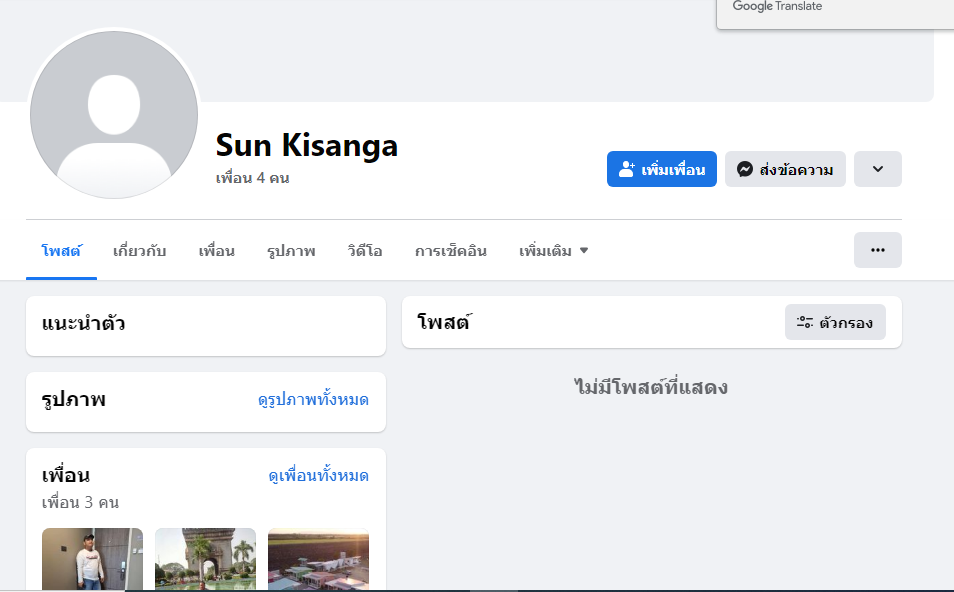Click the เพื่อน 3 คน text
The width and height of the screenshot is (954, 592).
click(x=80, y=503)
